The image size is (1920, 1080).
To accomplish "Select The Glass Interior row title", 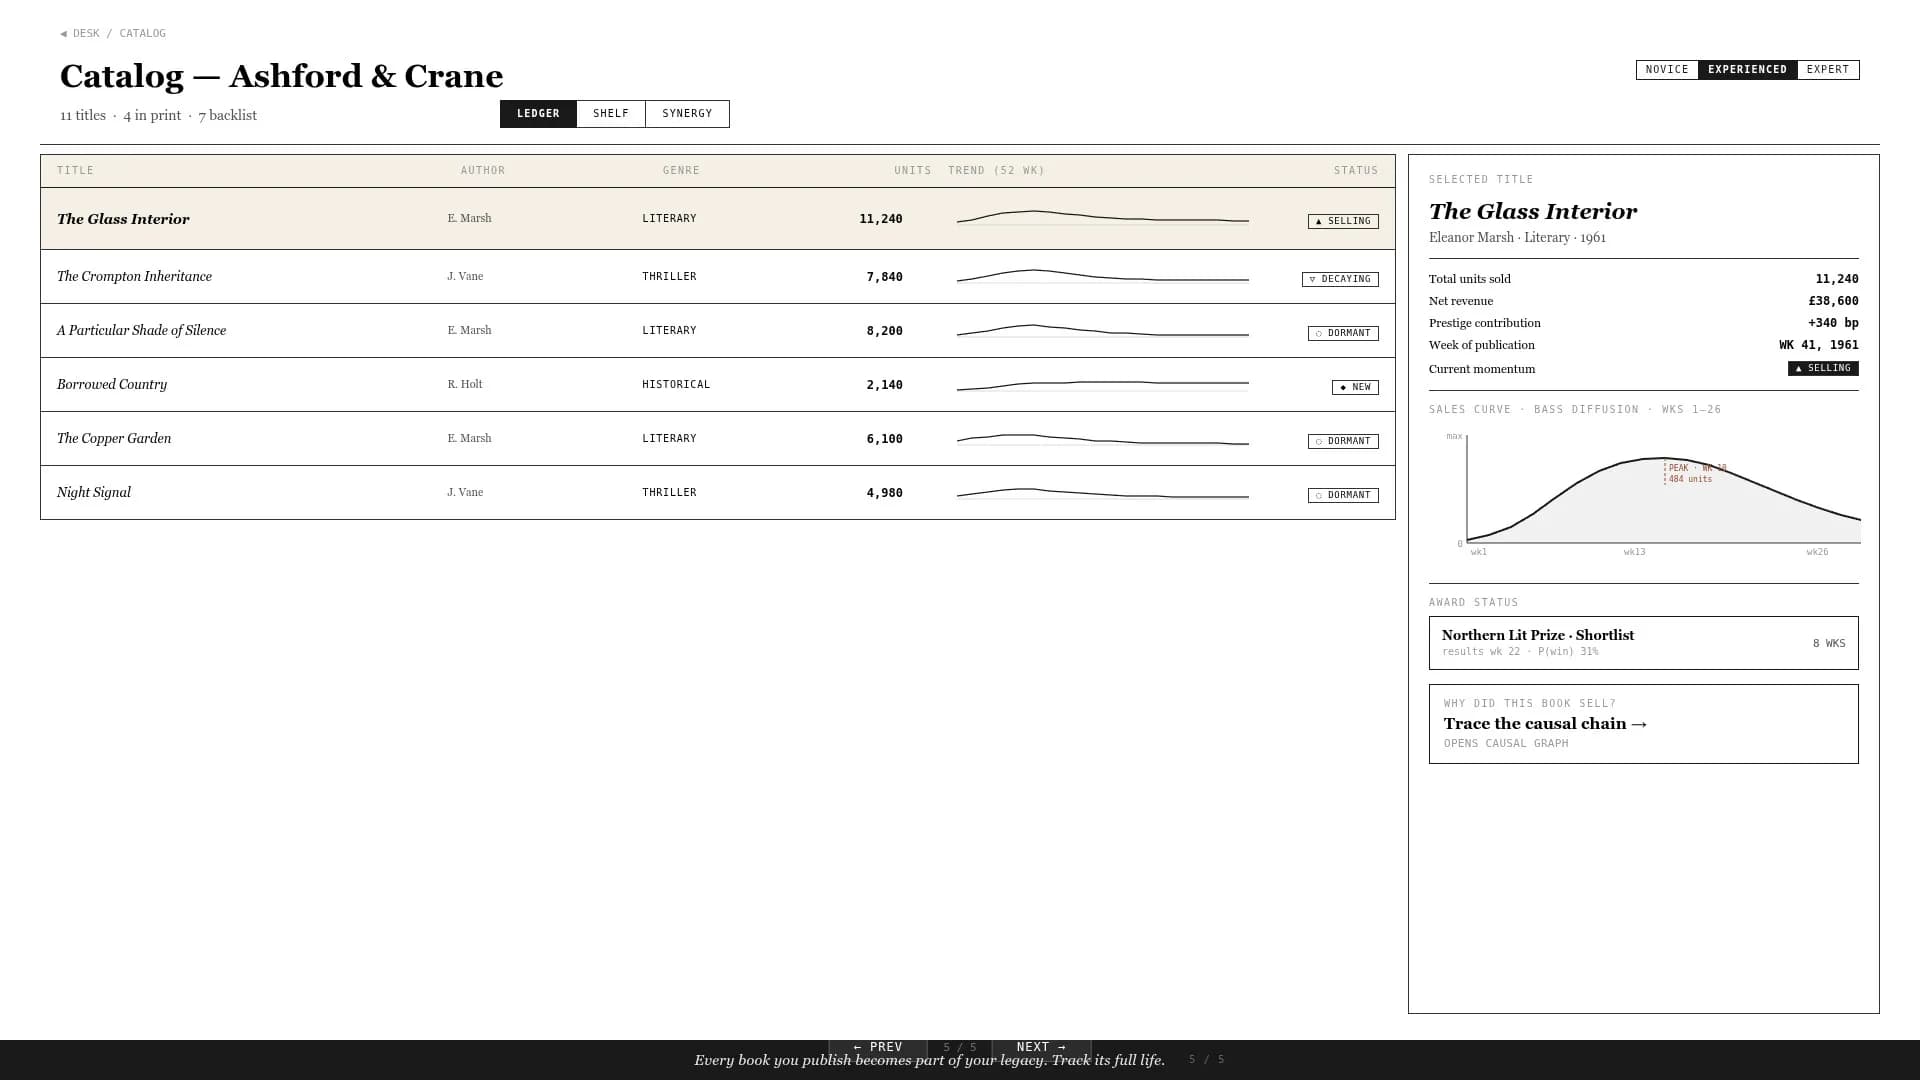I will (123, 219).
